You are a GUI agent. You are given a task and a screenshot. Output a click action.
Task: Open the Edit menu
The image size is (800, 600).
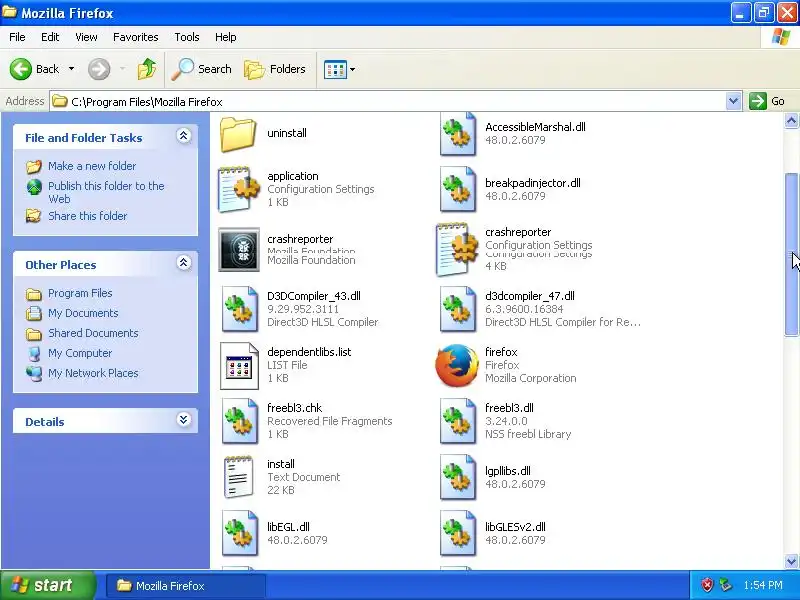[50, 37]
